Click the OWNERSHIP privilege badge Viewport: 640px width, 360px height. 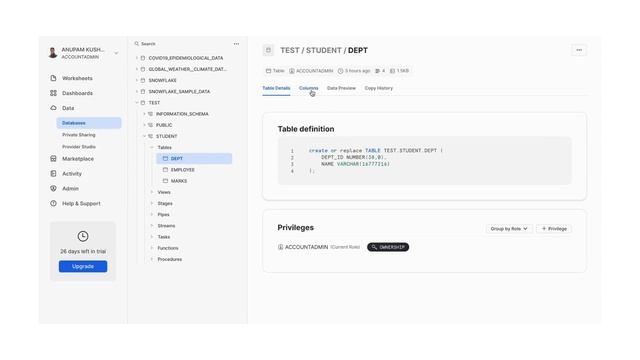click(x=388, y=247)
